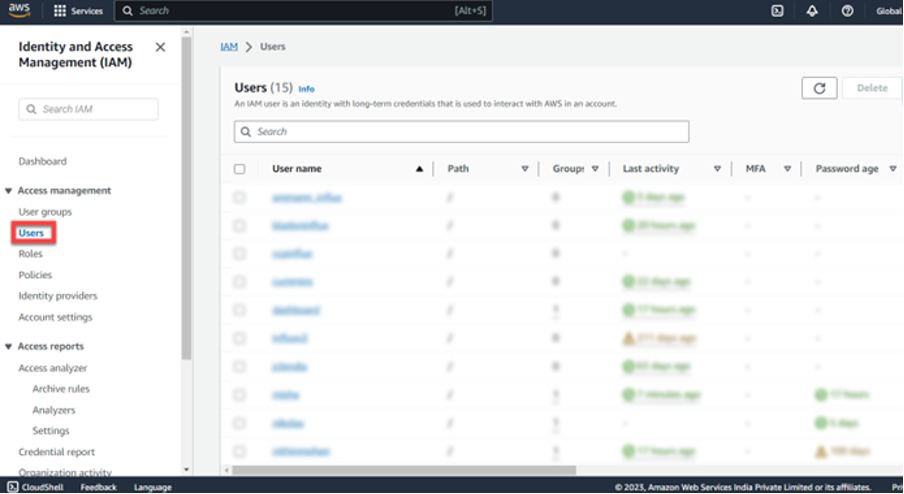Viewport: 904px width, 494px height.
Task: Click the top search bar
Action: [x=303, y=11]
